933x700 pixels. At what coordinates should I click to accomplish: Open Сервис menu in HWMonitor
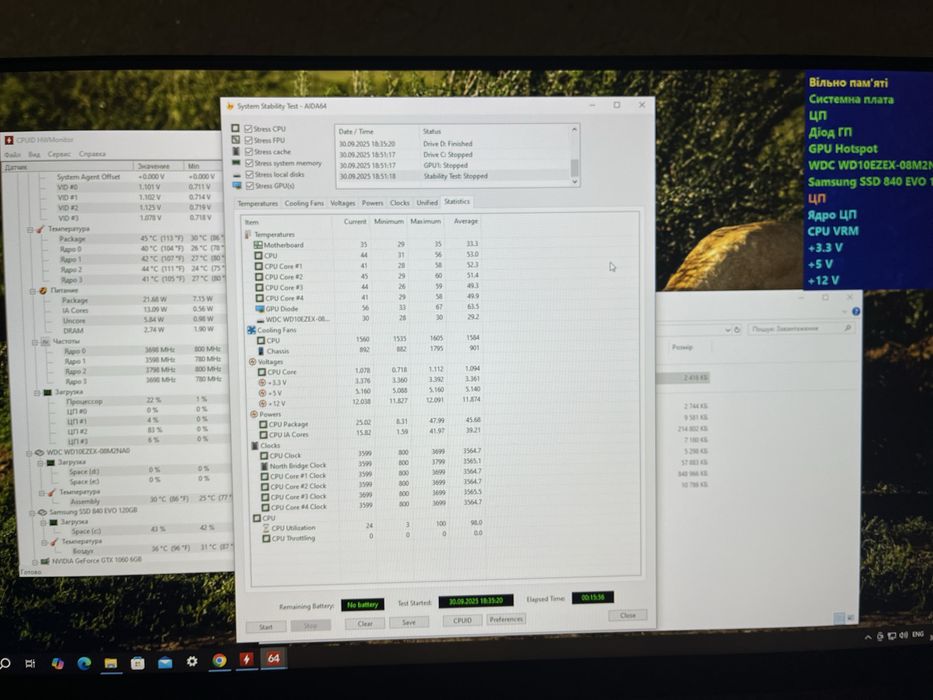pos(60,155)
